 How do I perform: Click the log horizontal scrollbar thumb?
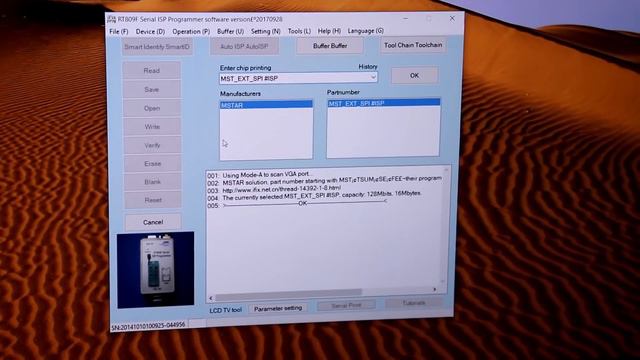tap(288, 293)
